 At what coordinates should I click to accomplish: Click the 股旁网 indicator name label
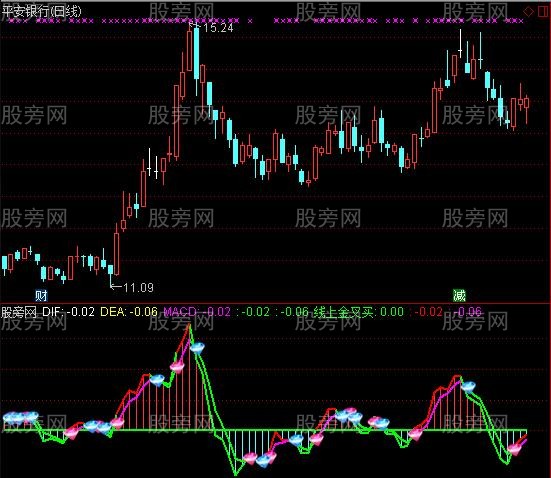tap(19, 312)
